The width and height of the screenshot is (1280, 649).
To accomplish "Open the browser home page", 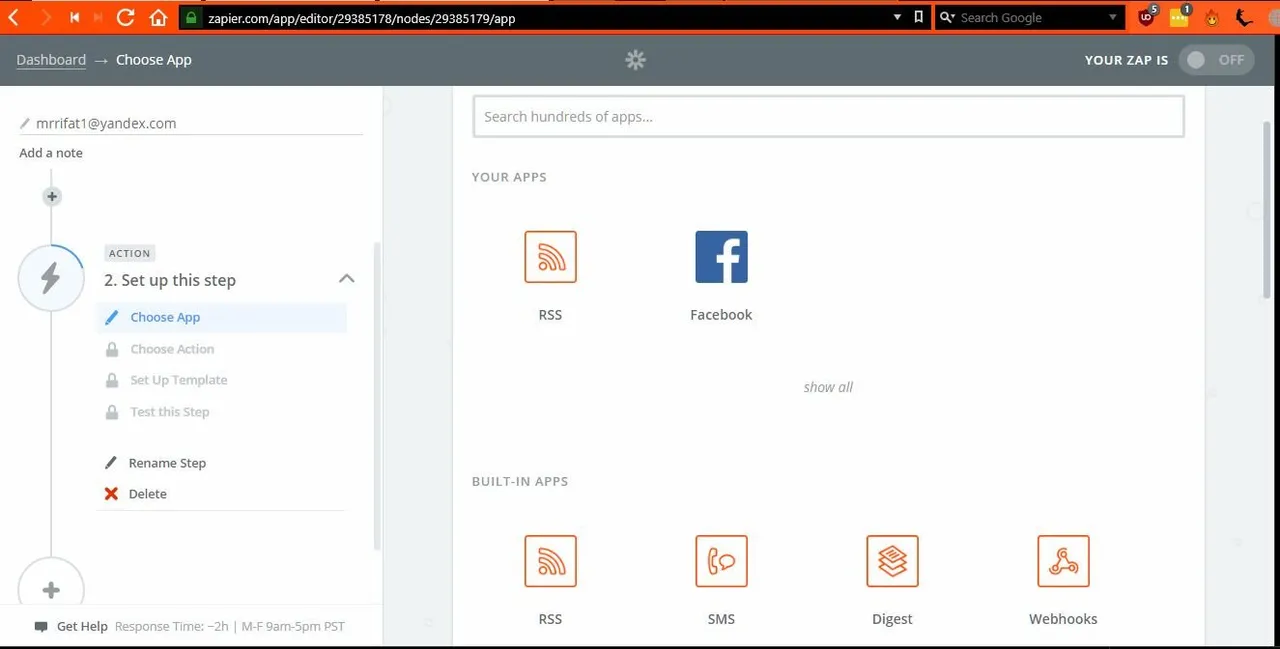I will (157, 17).
